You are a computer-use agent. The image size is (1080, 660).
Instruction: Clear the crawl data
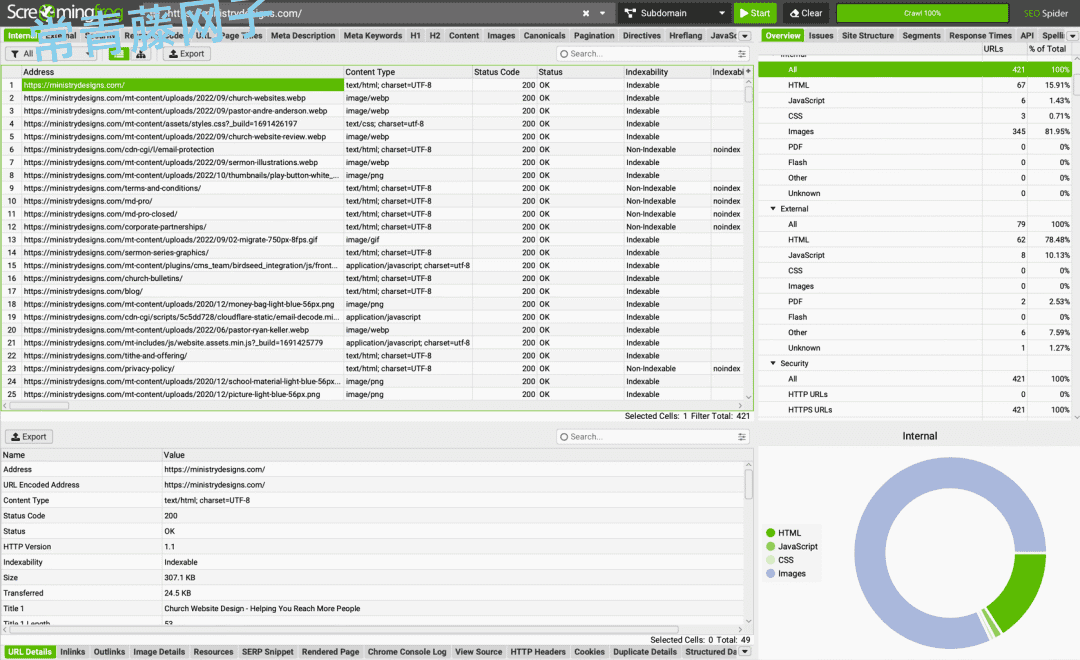(806, 13)
